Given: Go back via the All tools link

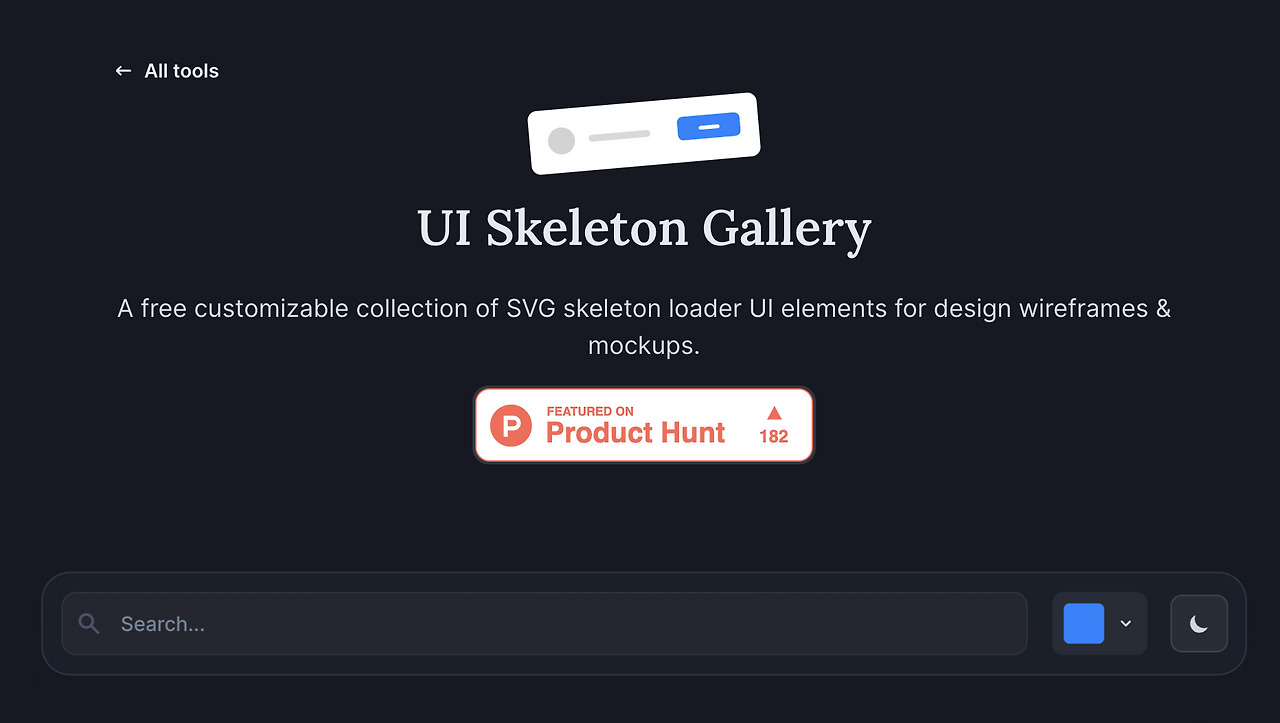Looking at the screenshot, I should [180, 70].
